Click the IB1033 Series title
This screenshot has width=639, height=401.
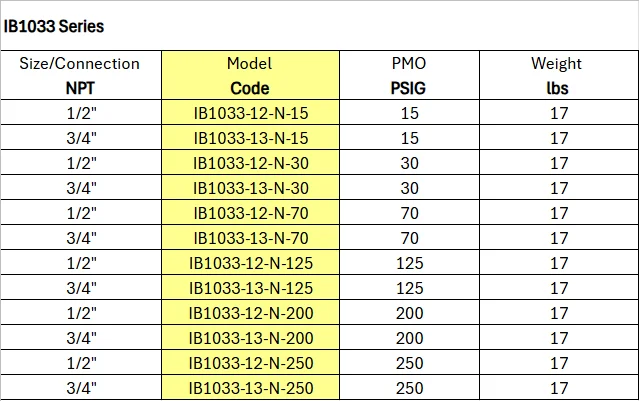click(54, 26)
